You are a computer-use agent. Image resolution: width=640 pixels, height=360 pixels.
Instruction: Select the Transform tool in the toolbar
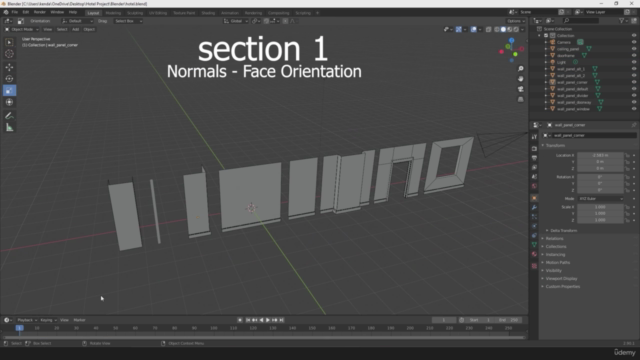click(x=9, y=102)
